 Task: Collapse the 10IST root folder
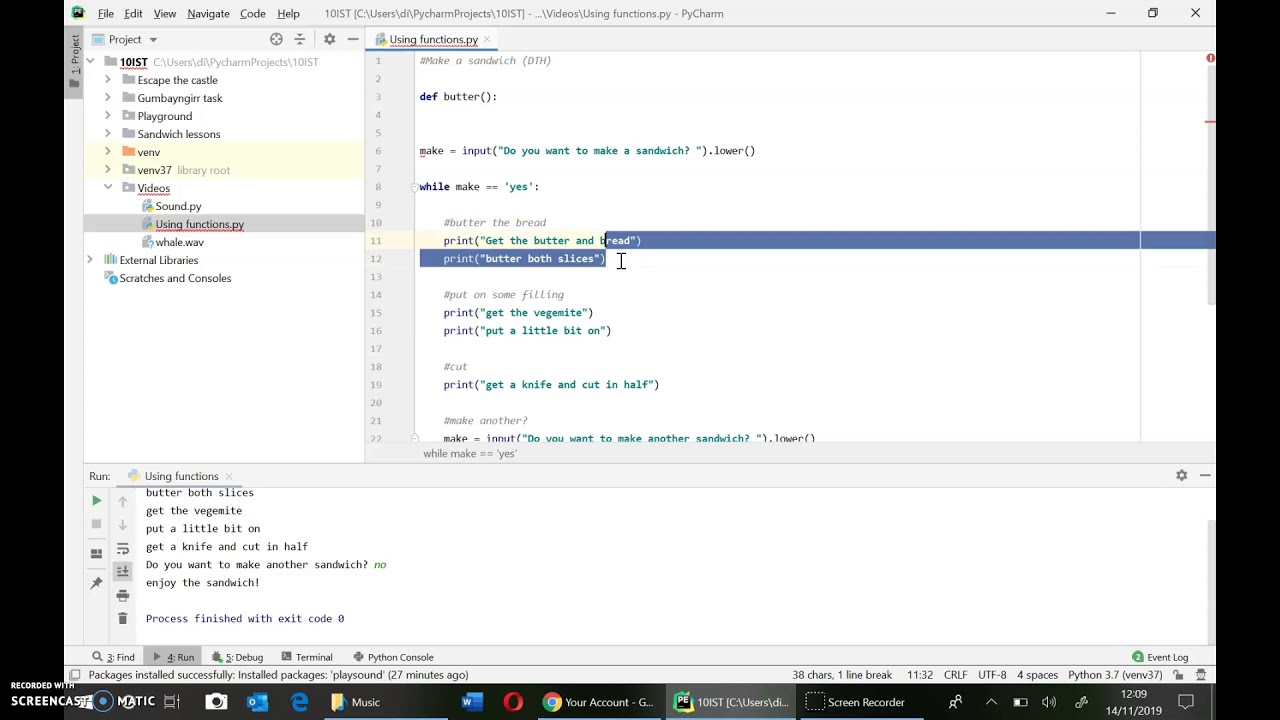[90, 62]
